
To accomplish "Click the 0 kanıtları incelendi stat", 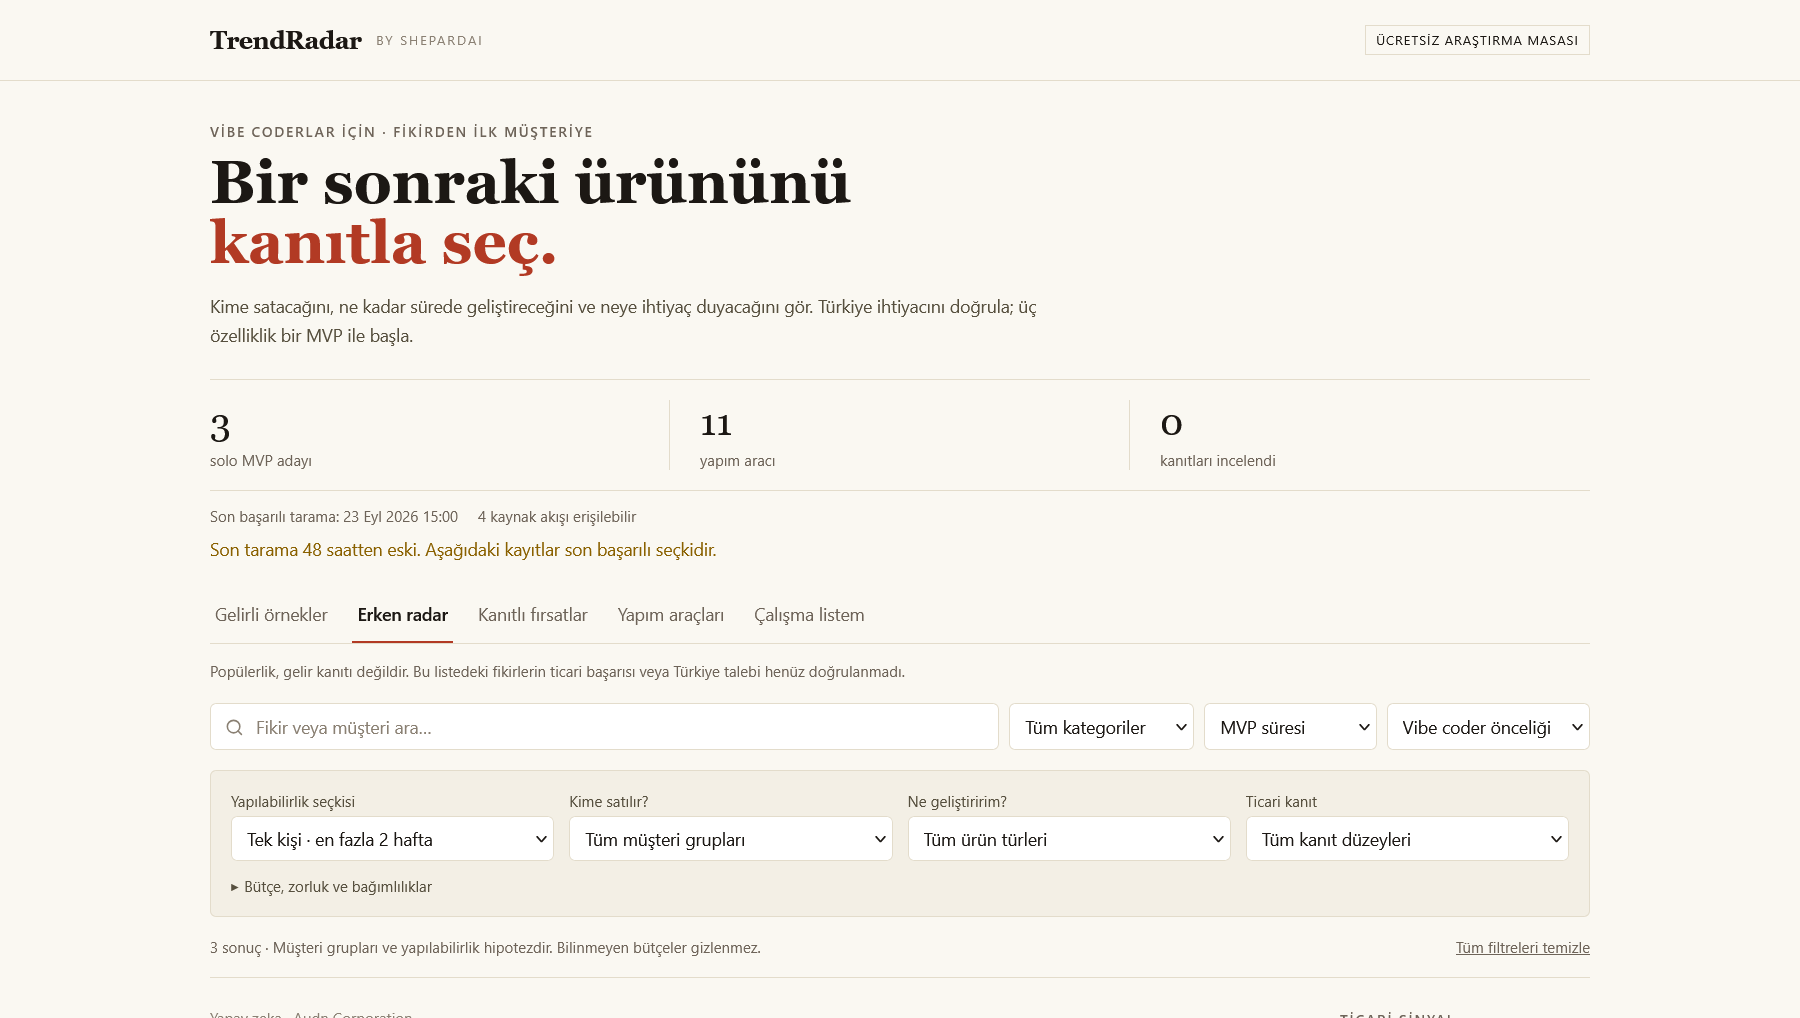I will [1217, 440].
